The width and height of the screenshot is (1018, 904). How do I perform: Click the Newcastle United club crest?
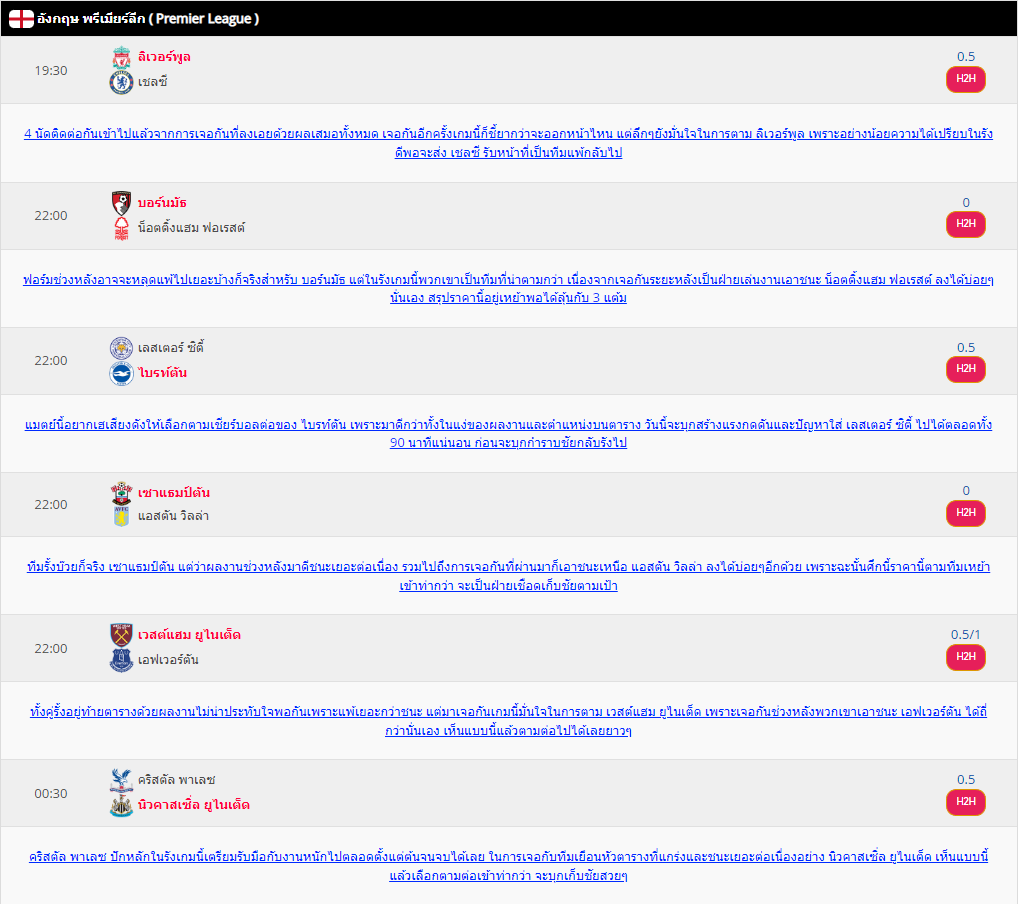click(x=121, y=805)
